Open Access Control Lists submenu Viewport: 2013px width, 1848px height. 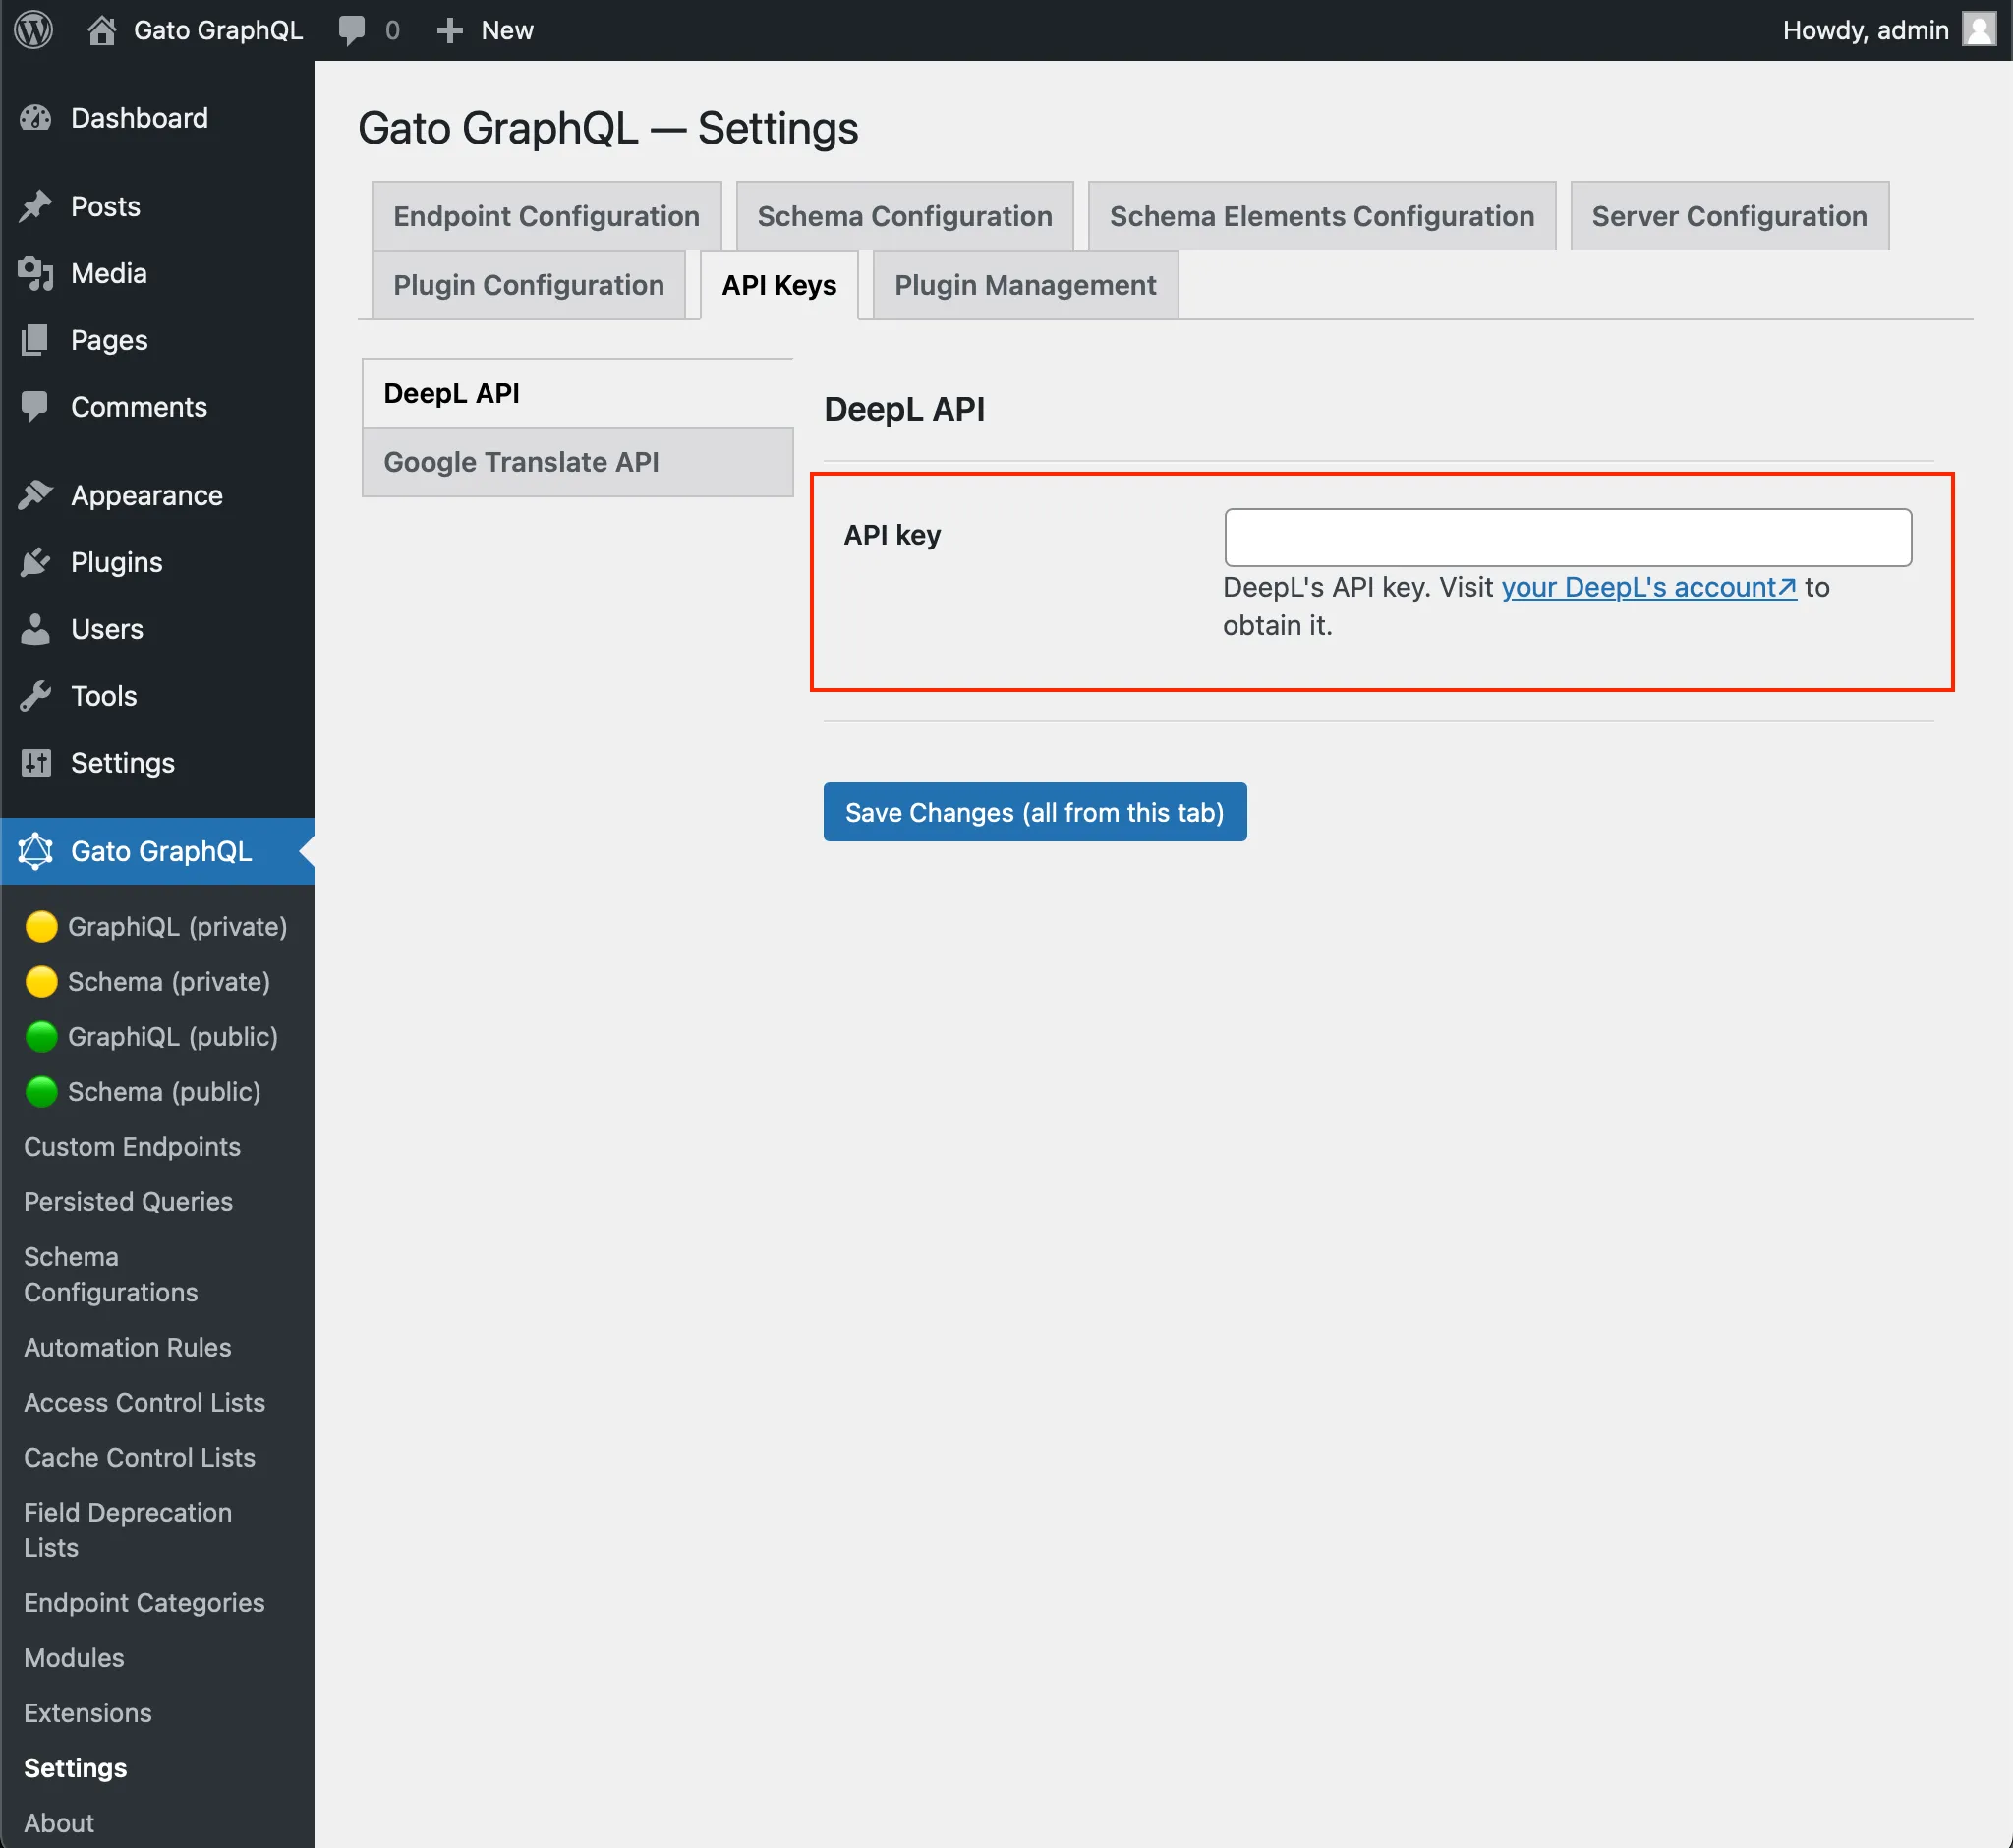(x=144, y=1402)
